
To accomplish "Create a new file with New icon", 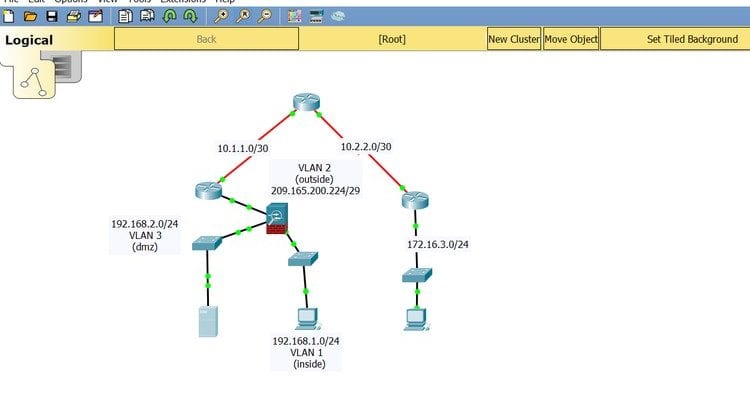I will click(x=9, y=16).
